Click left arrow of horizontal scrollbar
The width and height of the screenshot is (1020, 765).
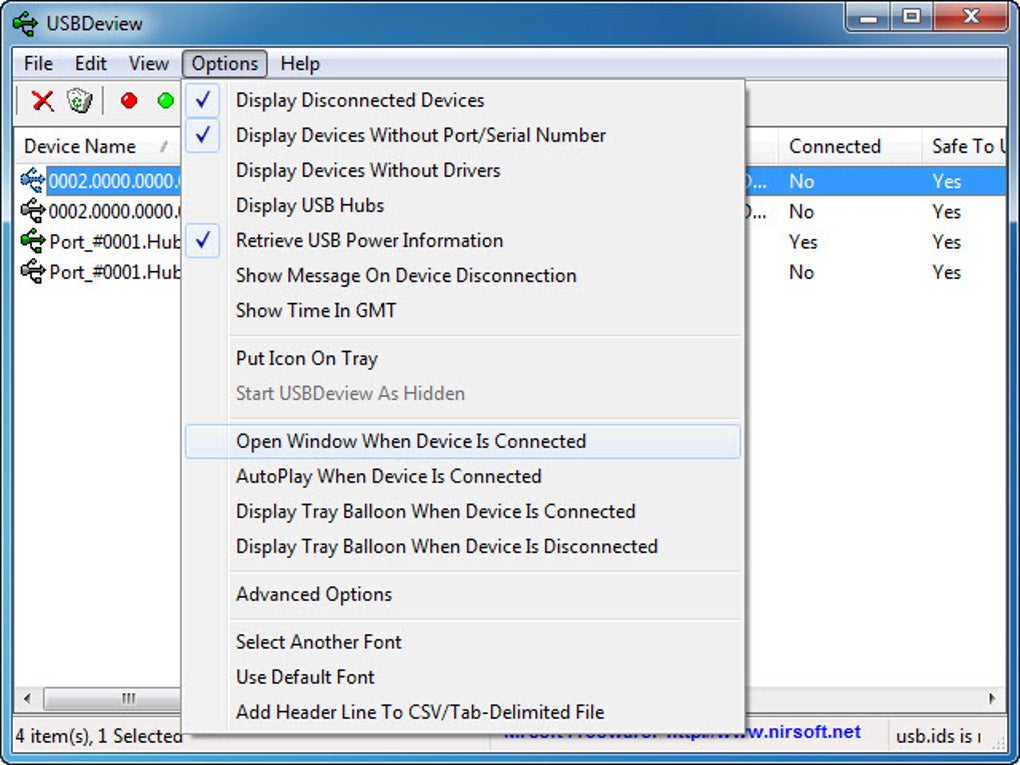point(27,699)
